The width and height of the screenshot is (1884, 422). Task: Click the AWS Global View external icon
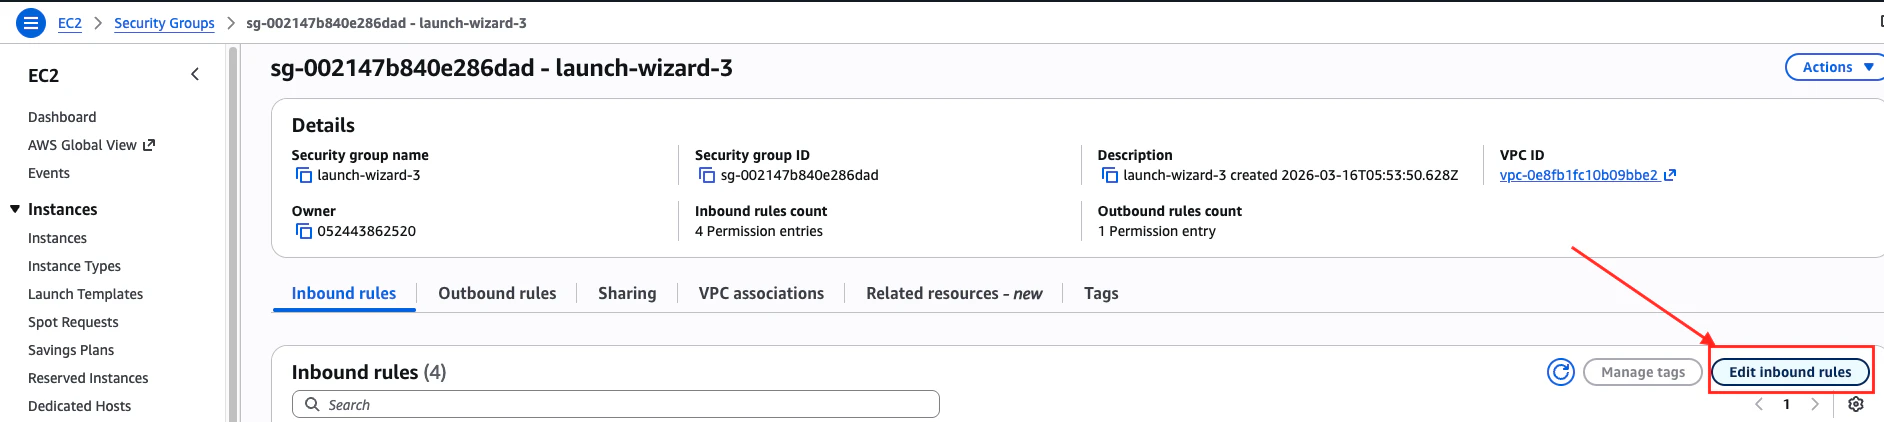[149, 145]
